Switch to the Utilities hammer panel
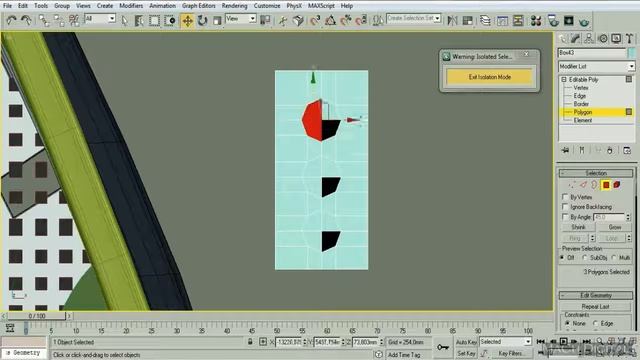 tap(629, 38)
